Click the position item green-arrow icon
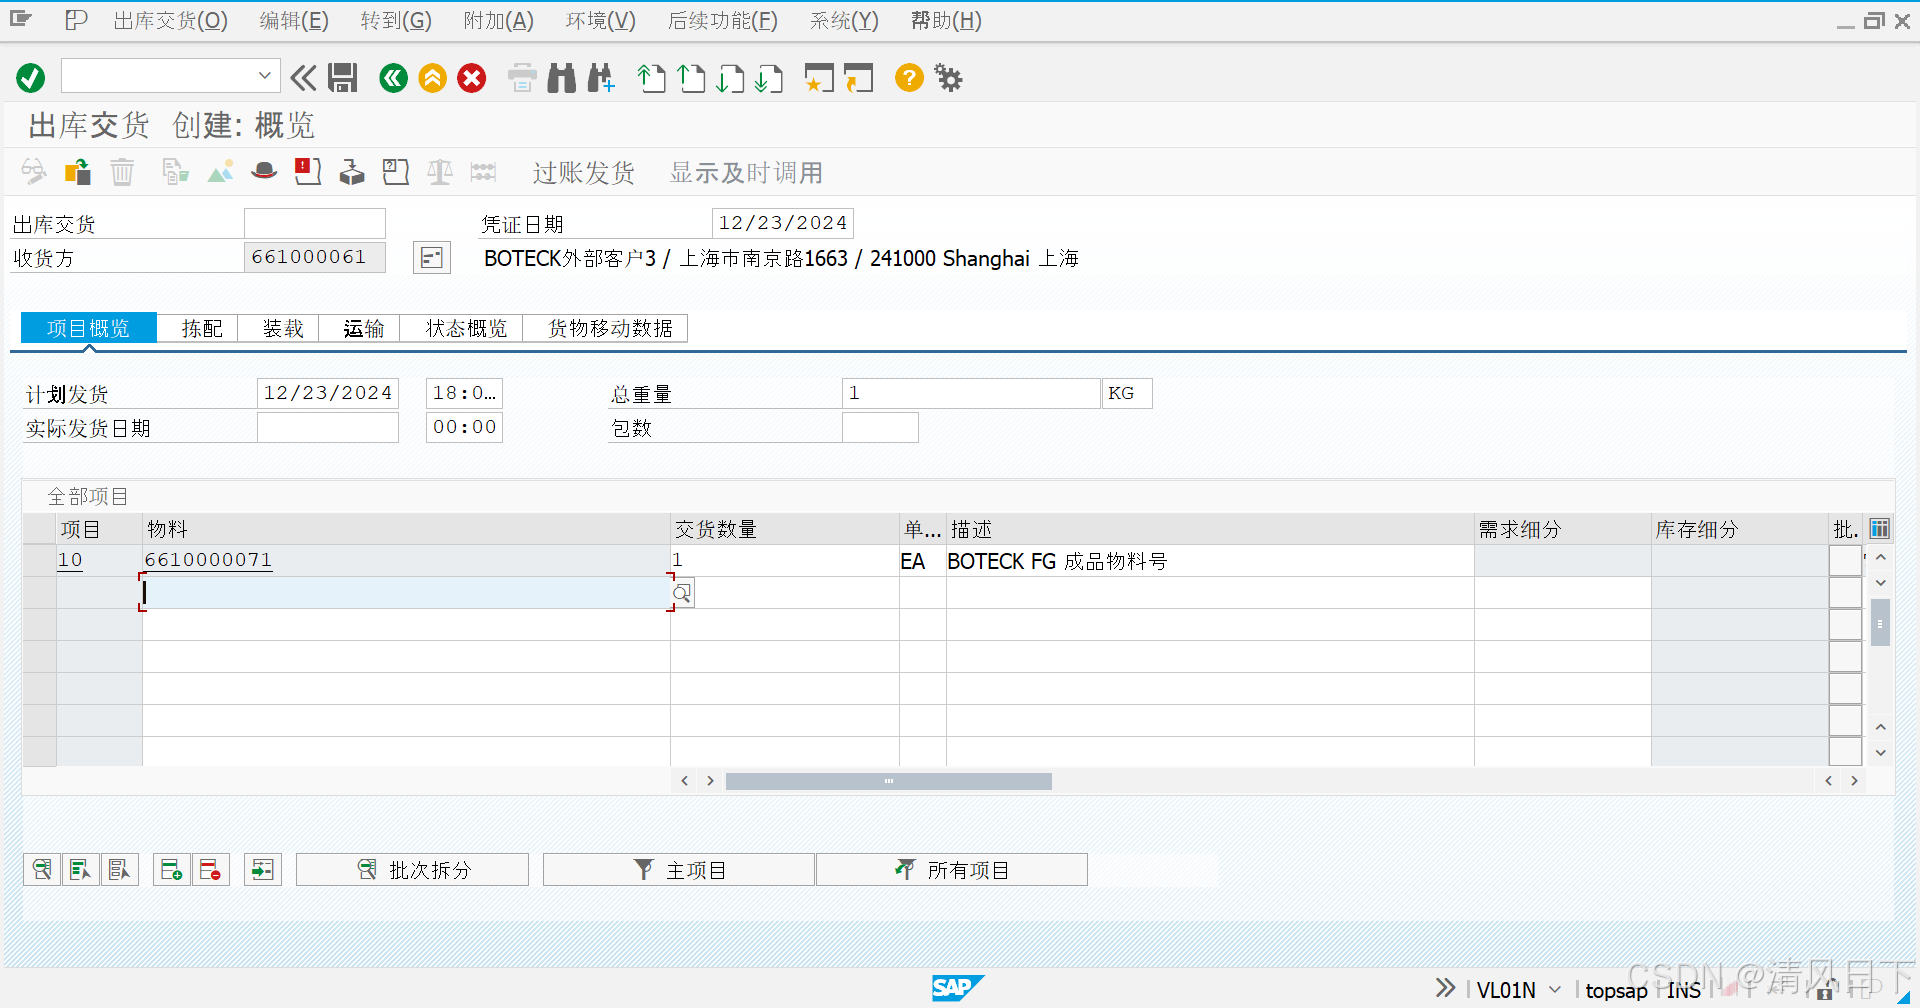Screen dimensions: 1920x1008 (x=263, y=870)
